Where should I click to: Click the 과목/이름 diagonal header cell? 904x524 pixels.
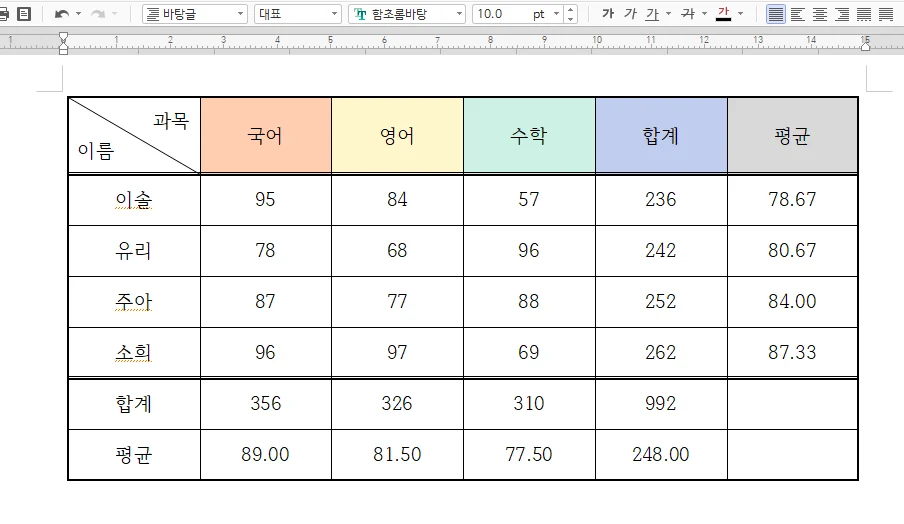134,135
